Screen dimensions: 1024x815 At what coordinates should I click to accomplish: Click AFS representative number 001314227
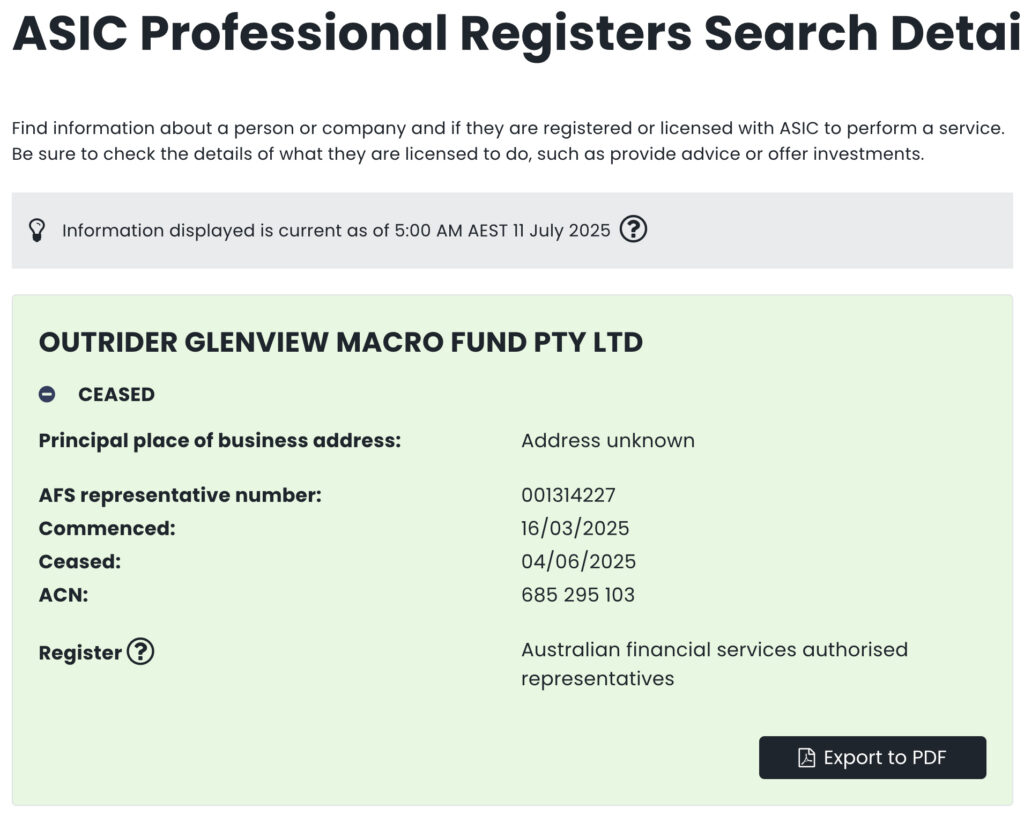pyautogui.click(x=568, y=495)
